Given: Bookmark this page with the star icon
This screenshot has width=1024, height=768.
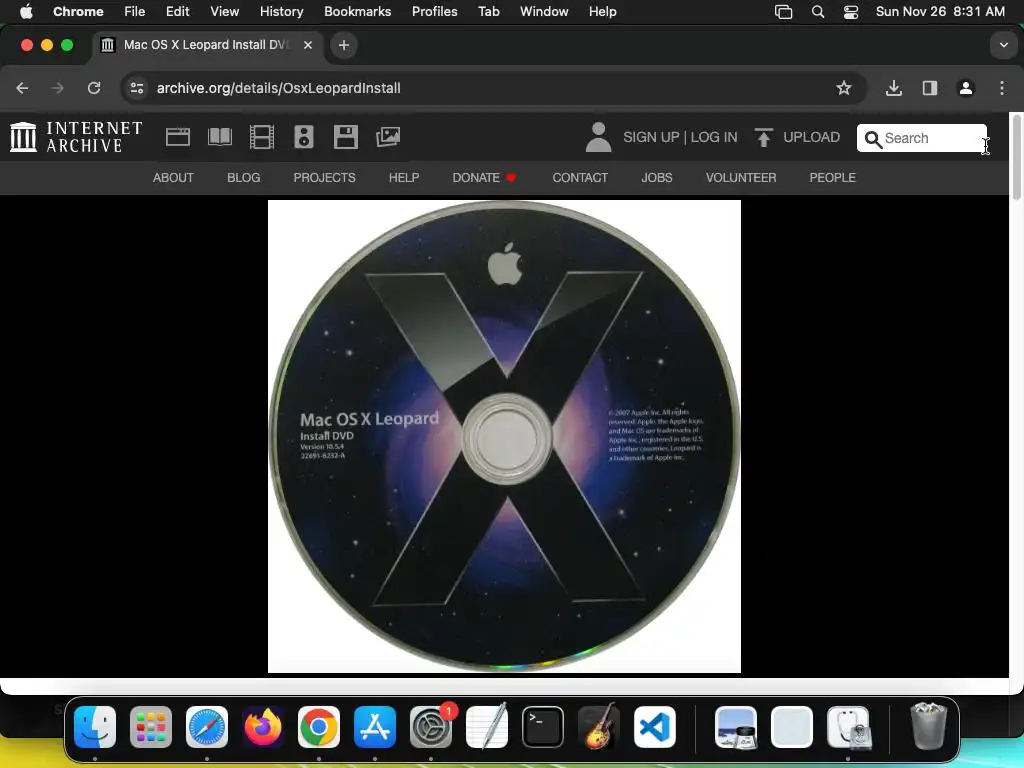Looking at the screenshot, I should 844,88.
